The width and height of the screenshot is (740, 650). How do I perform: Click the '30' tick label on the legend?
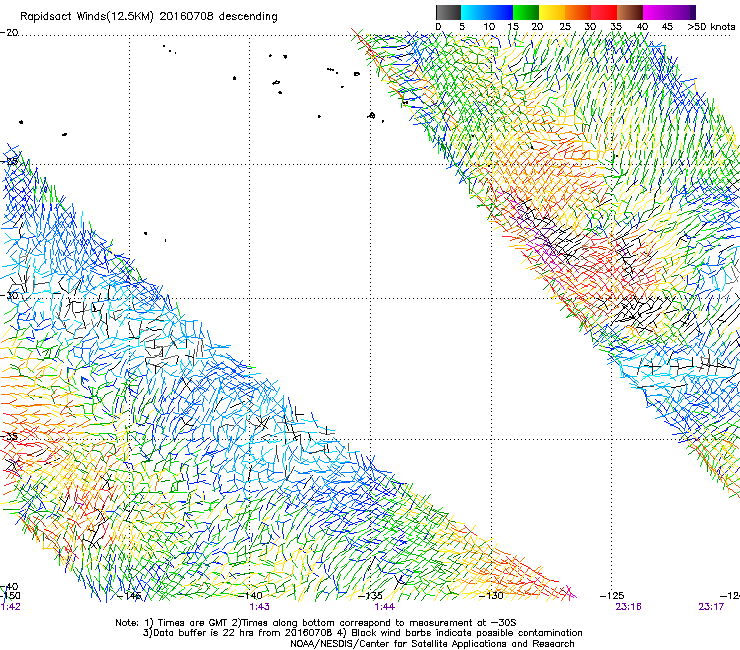click(x=590, y=27)
